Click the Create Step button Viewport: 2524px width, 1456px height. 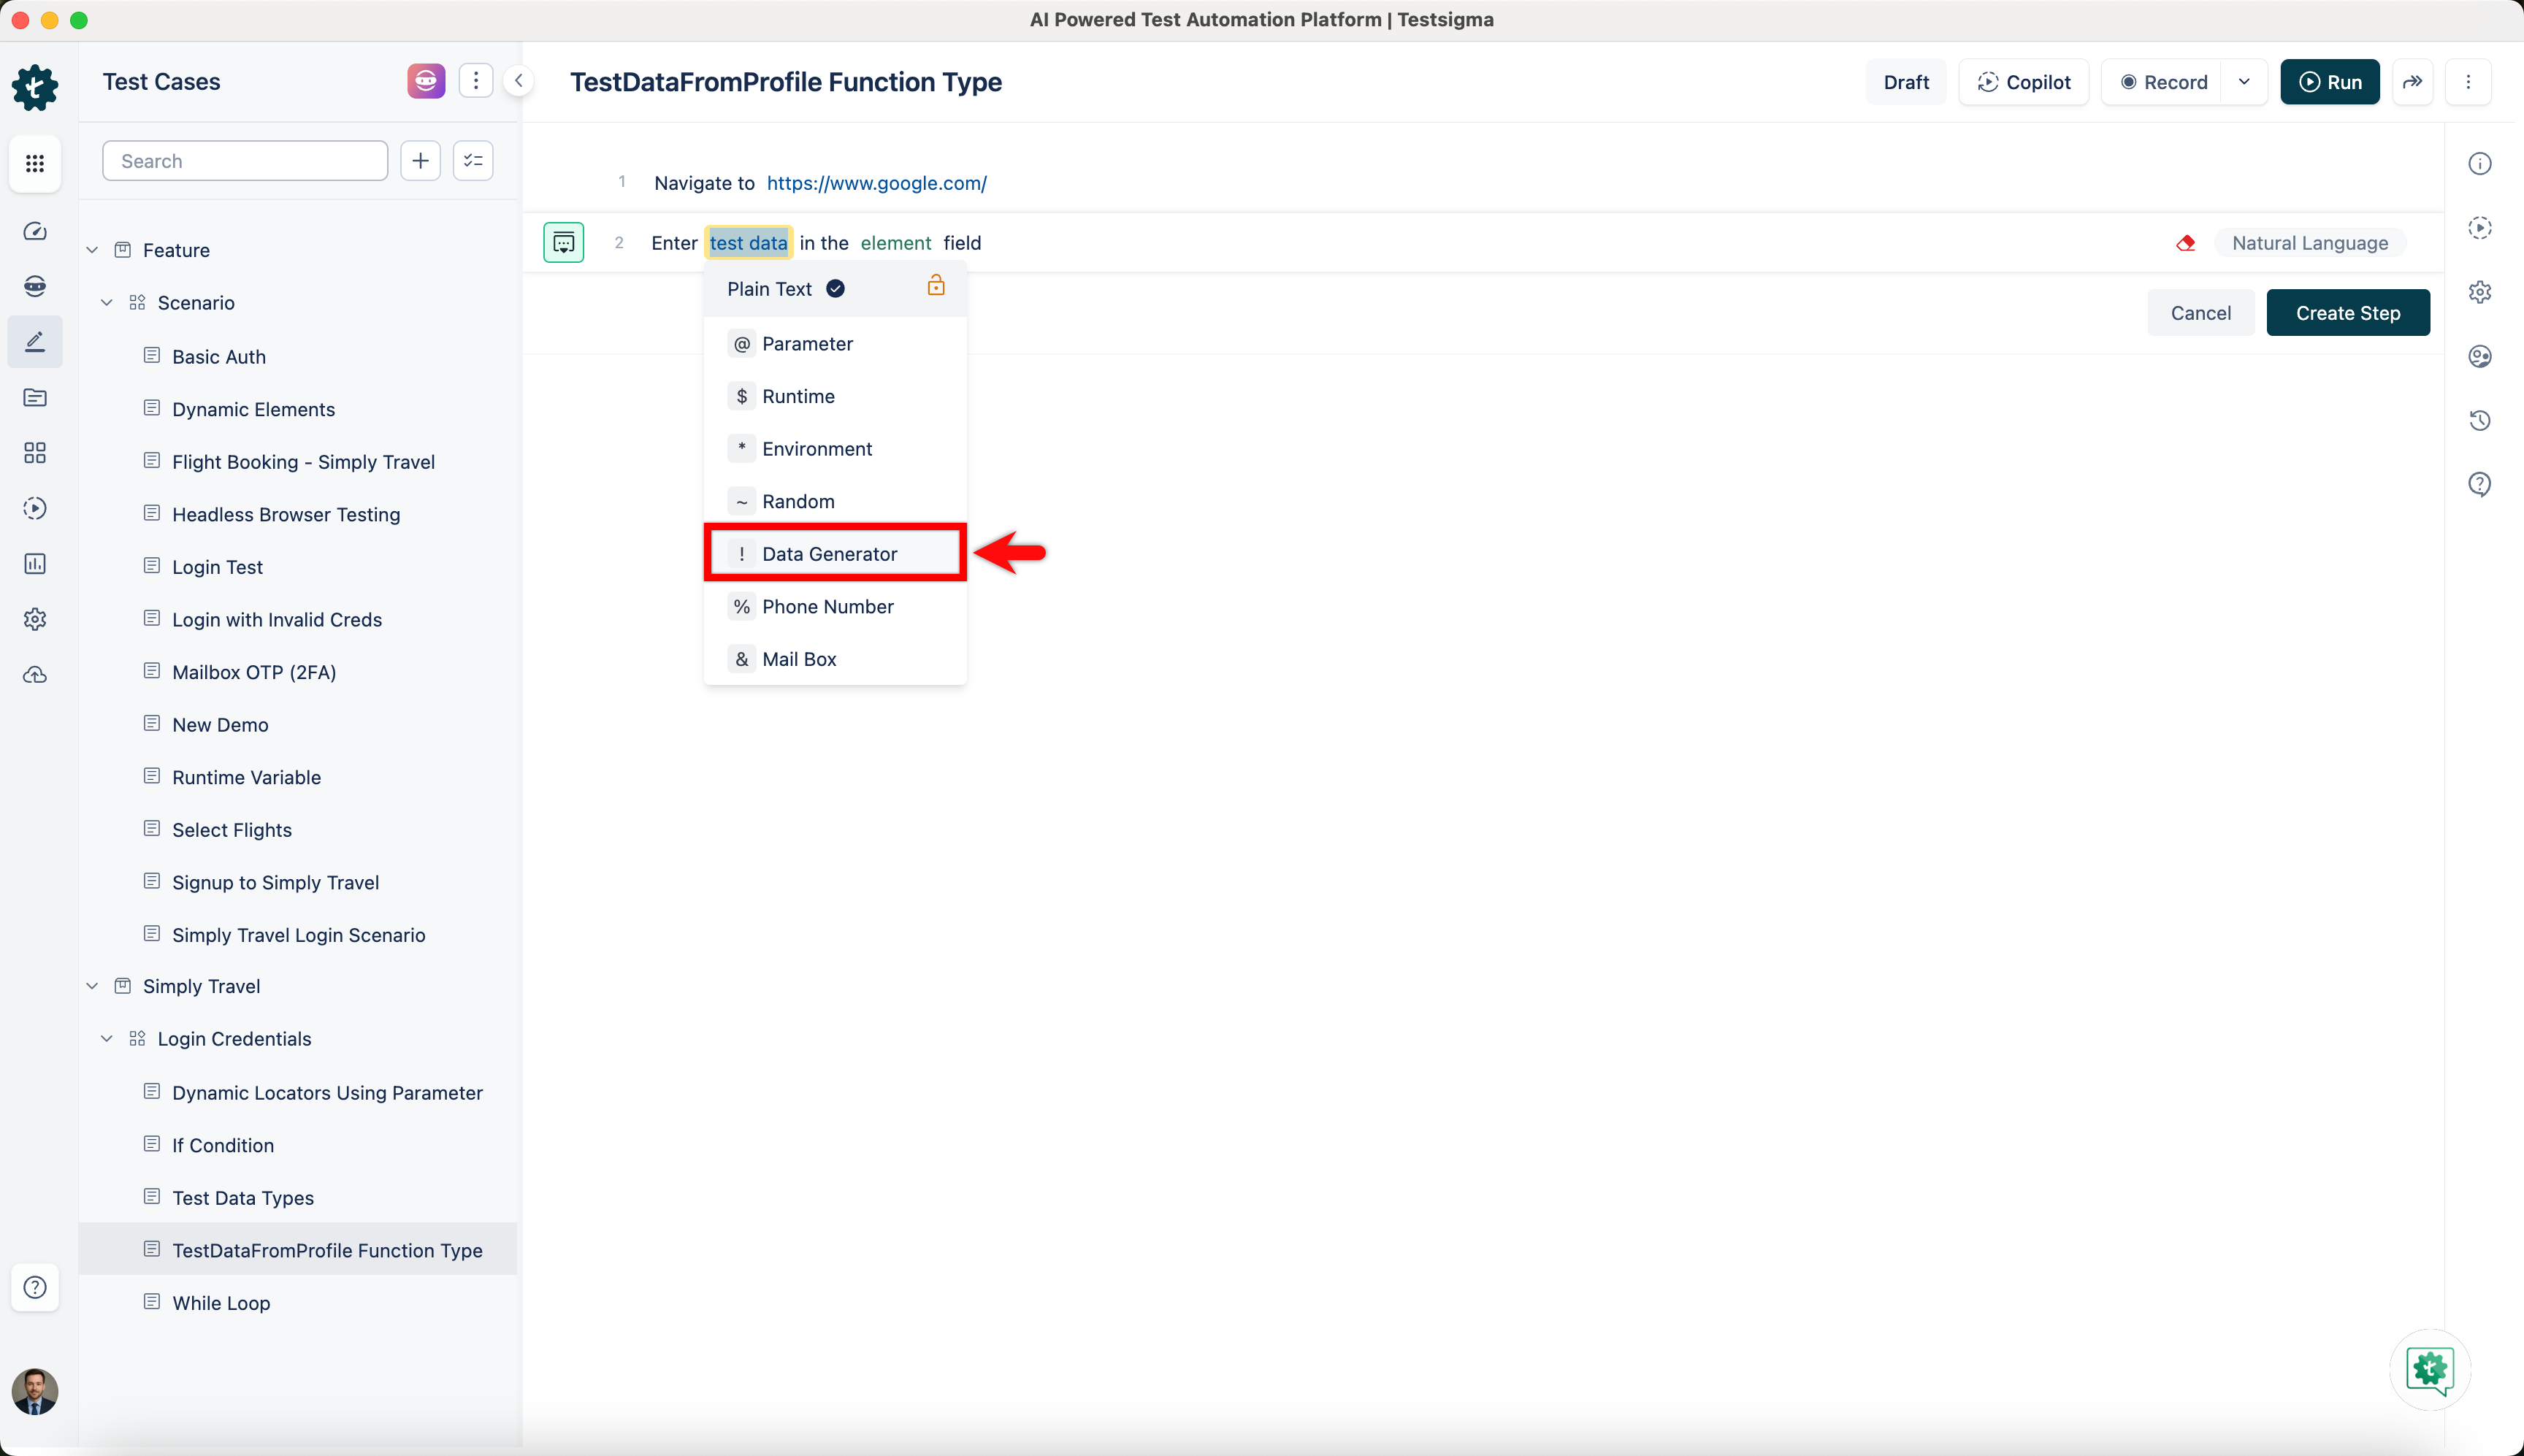[x=2348, y=313]
